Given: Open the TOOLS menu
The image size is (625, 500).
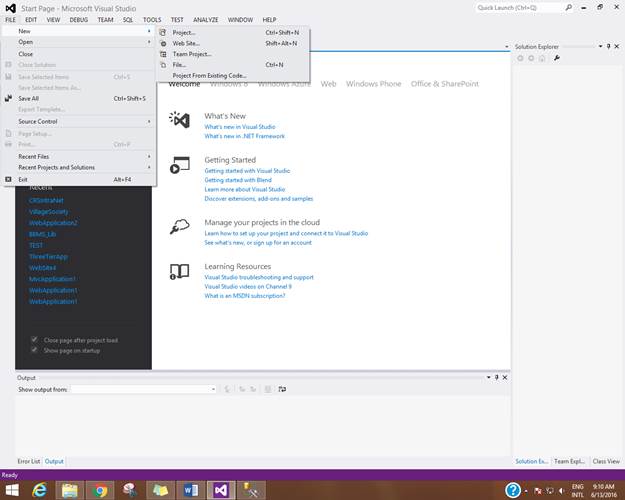Looking at the screenshot, I should click(x=152, y=19).
